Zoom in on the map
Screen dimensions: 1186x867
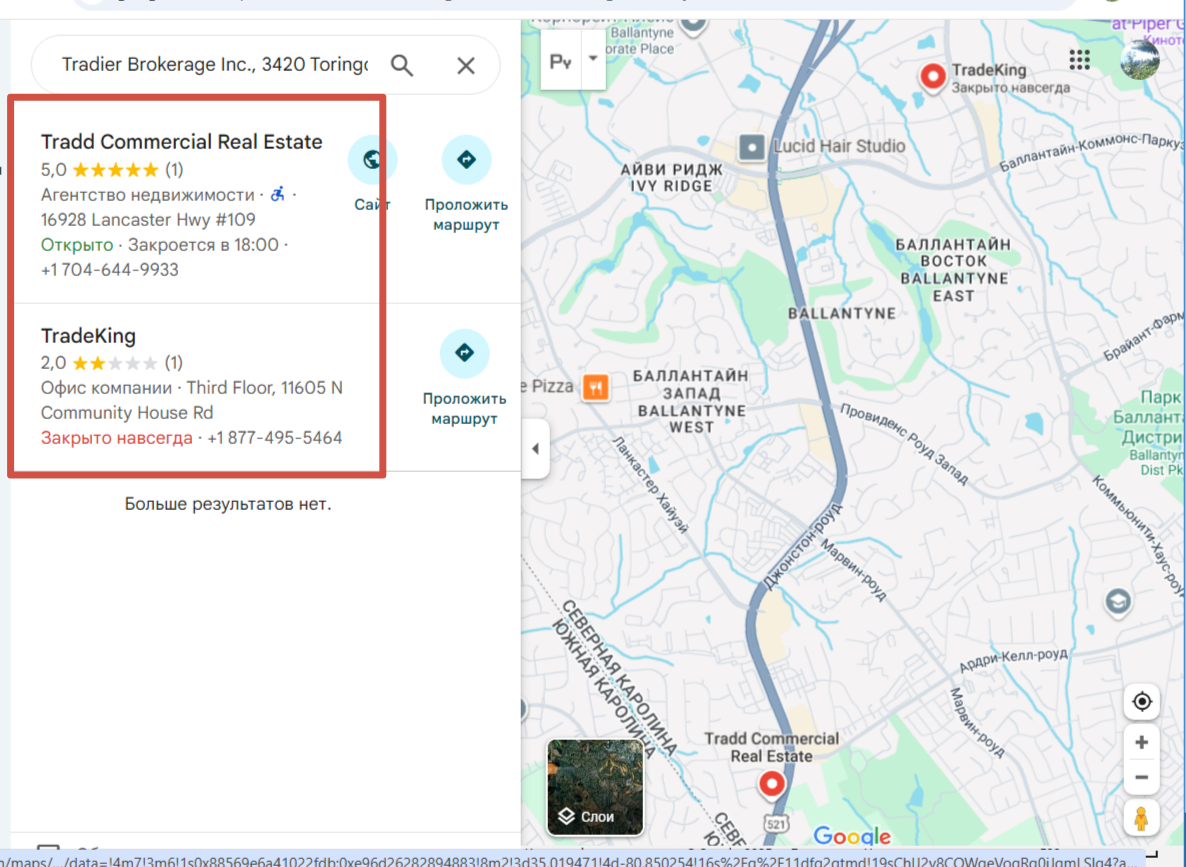(1141, 742)
